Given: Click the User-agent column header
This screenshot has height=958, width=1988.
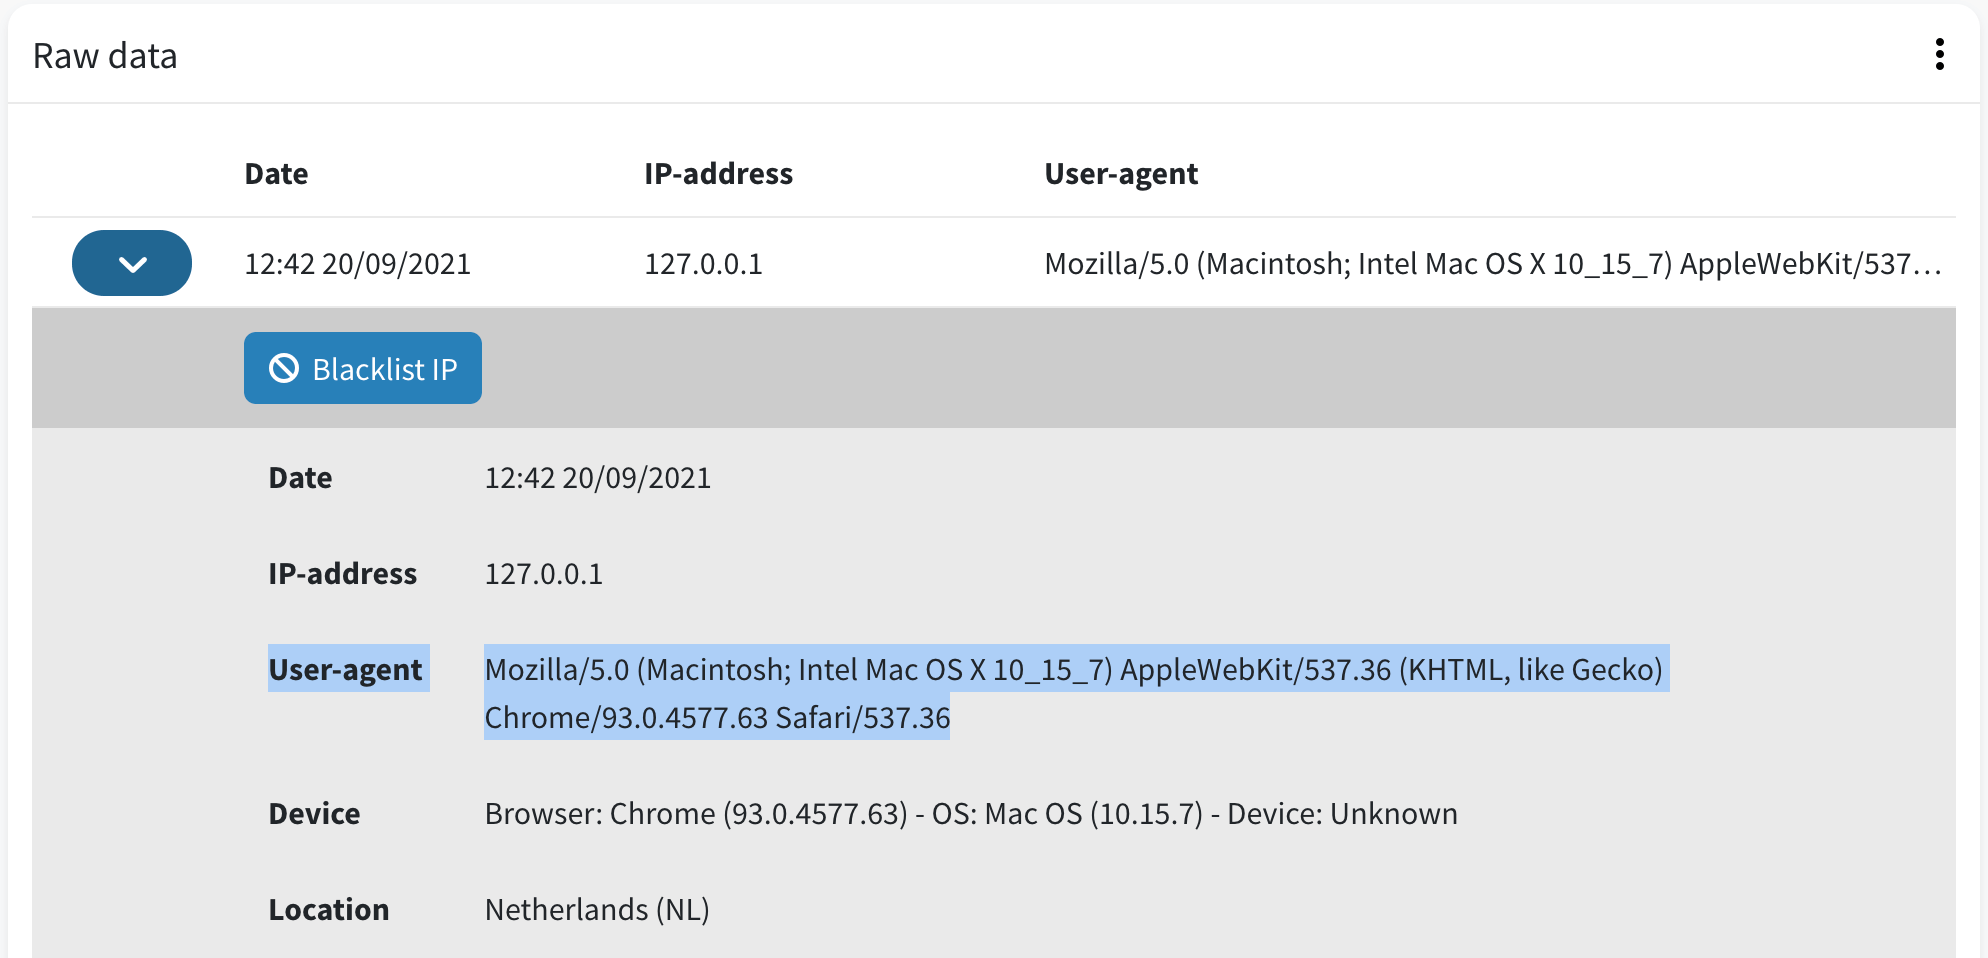Looking at the screenshot, I should coord(1121,174).
